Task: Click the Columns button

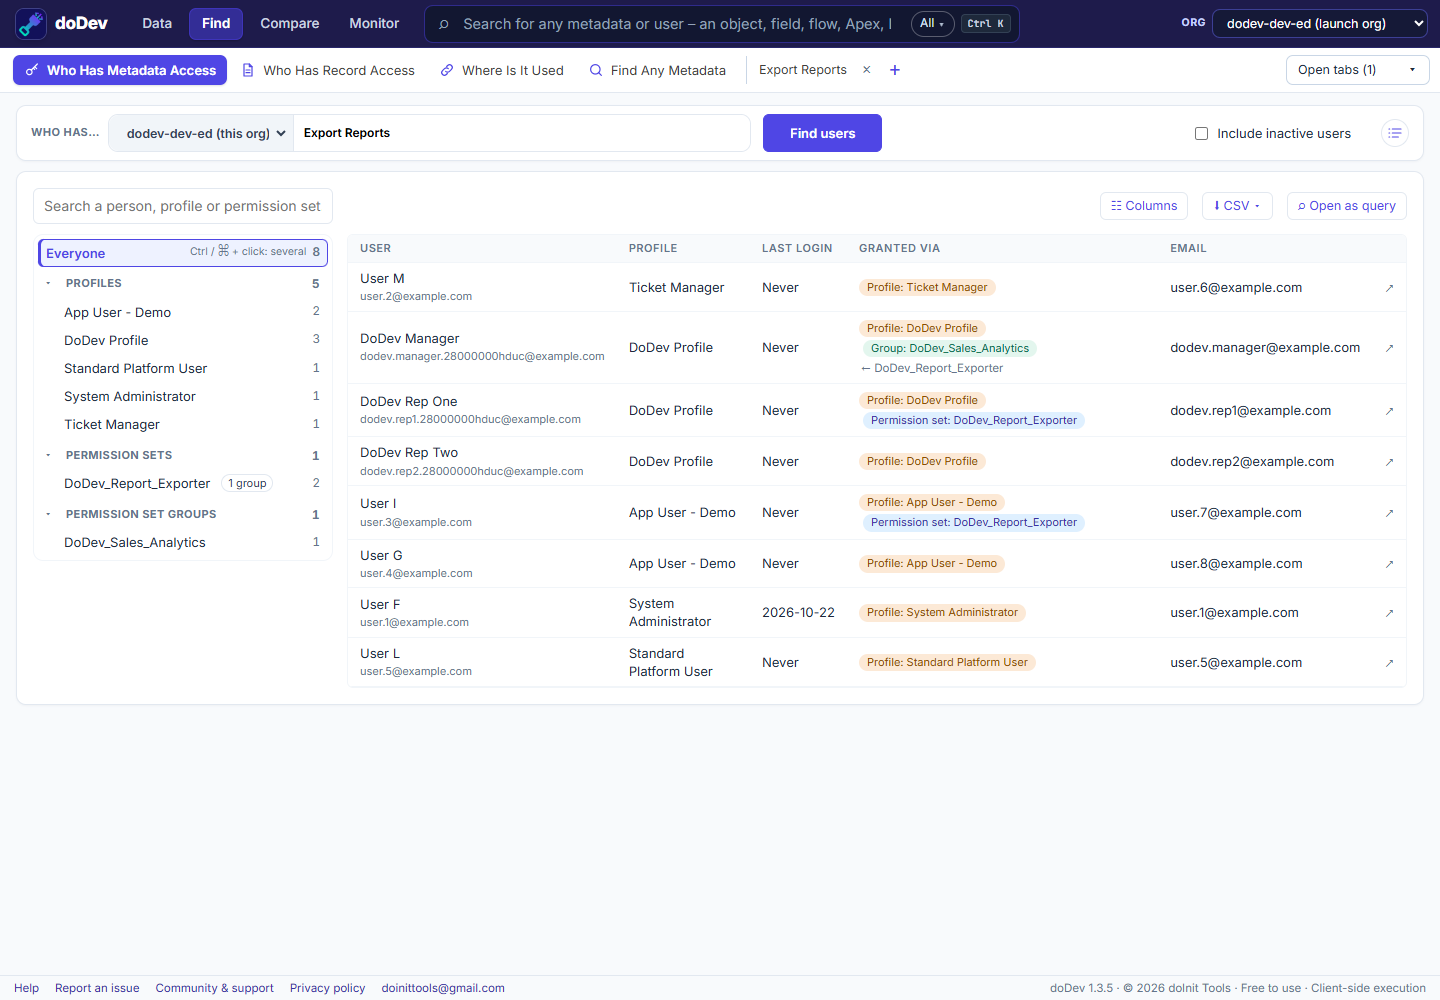Action: (x=1144, y=206)
